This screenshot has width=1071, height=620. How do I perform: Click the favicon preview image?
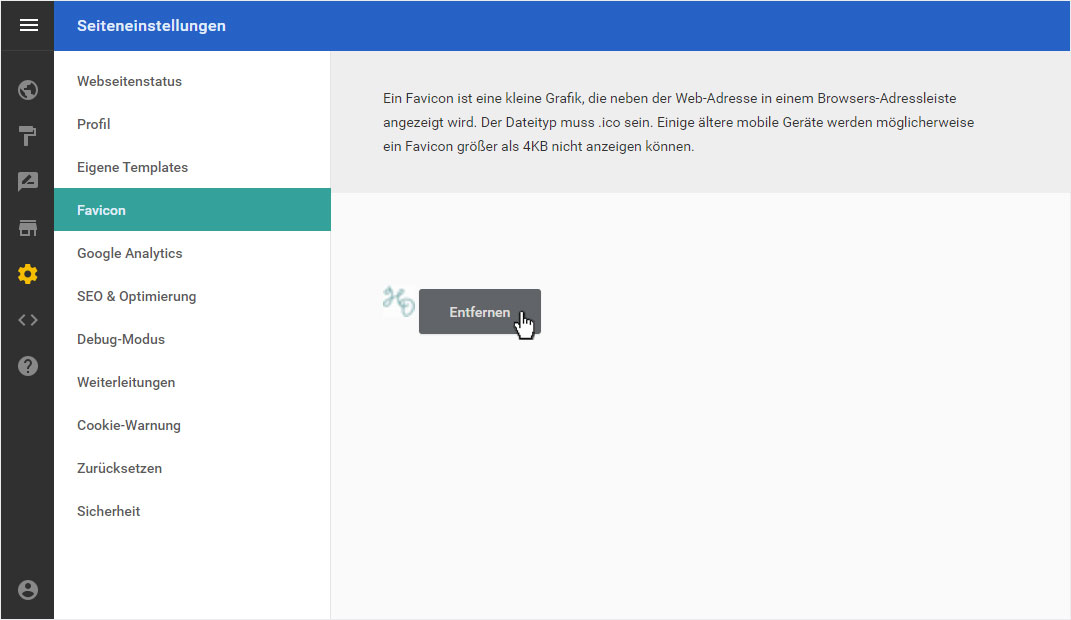(x=398, y=301)
